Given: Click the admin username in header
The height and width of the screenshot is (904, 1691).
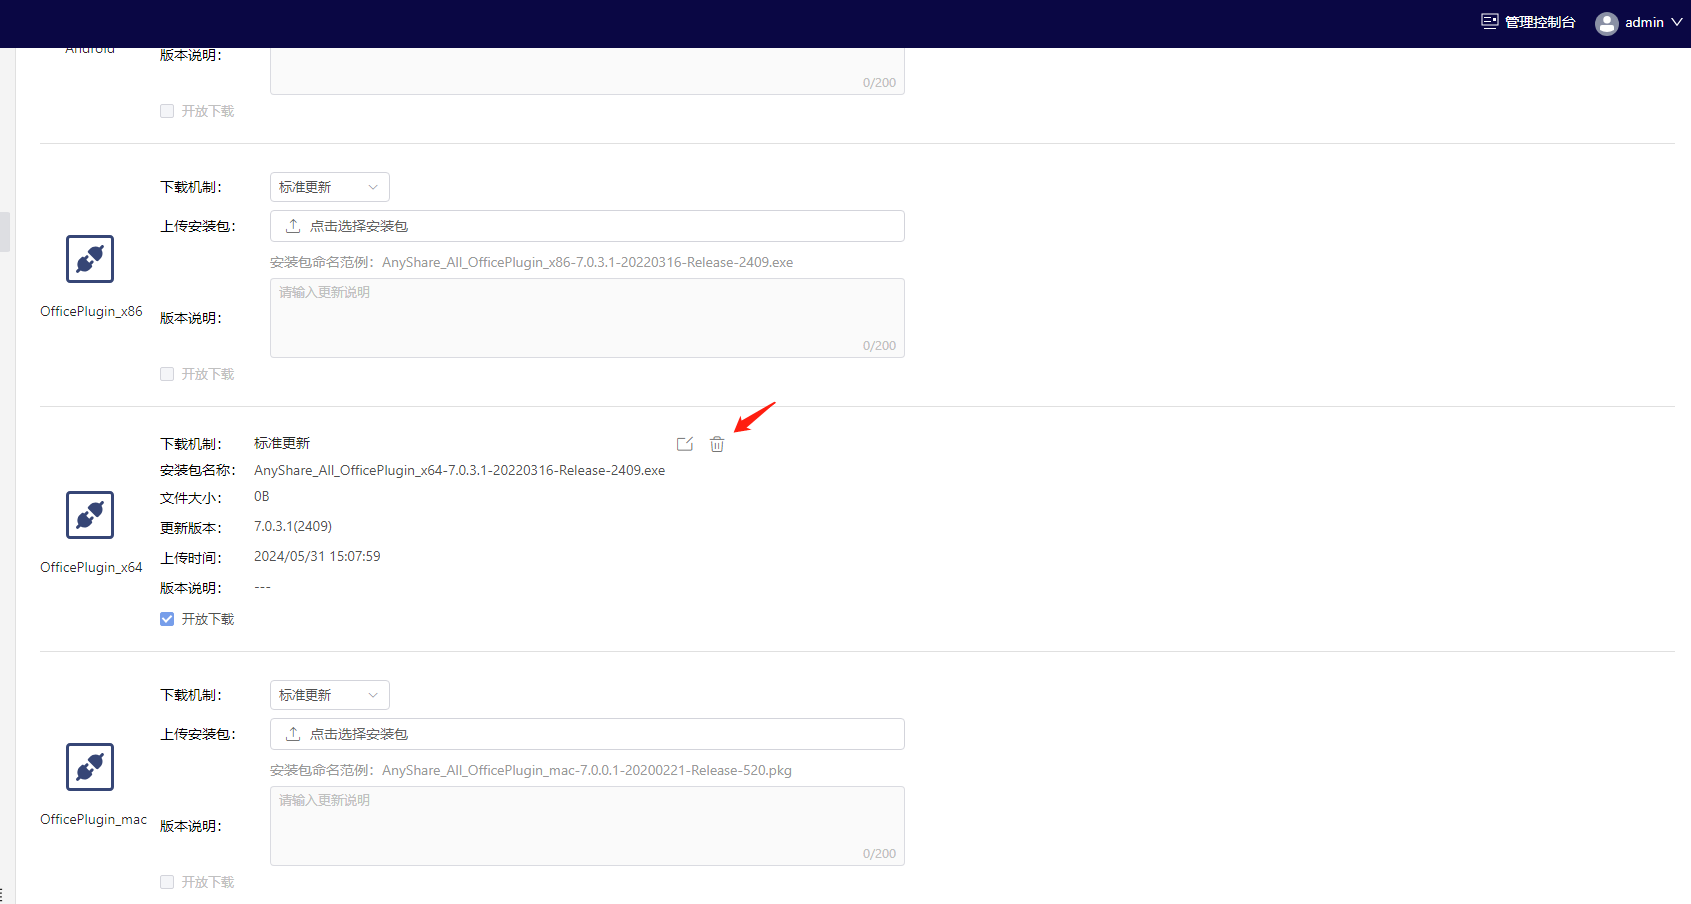Looking at the screenshot, I should click(x=1644, y=22).
